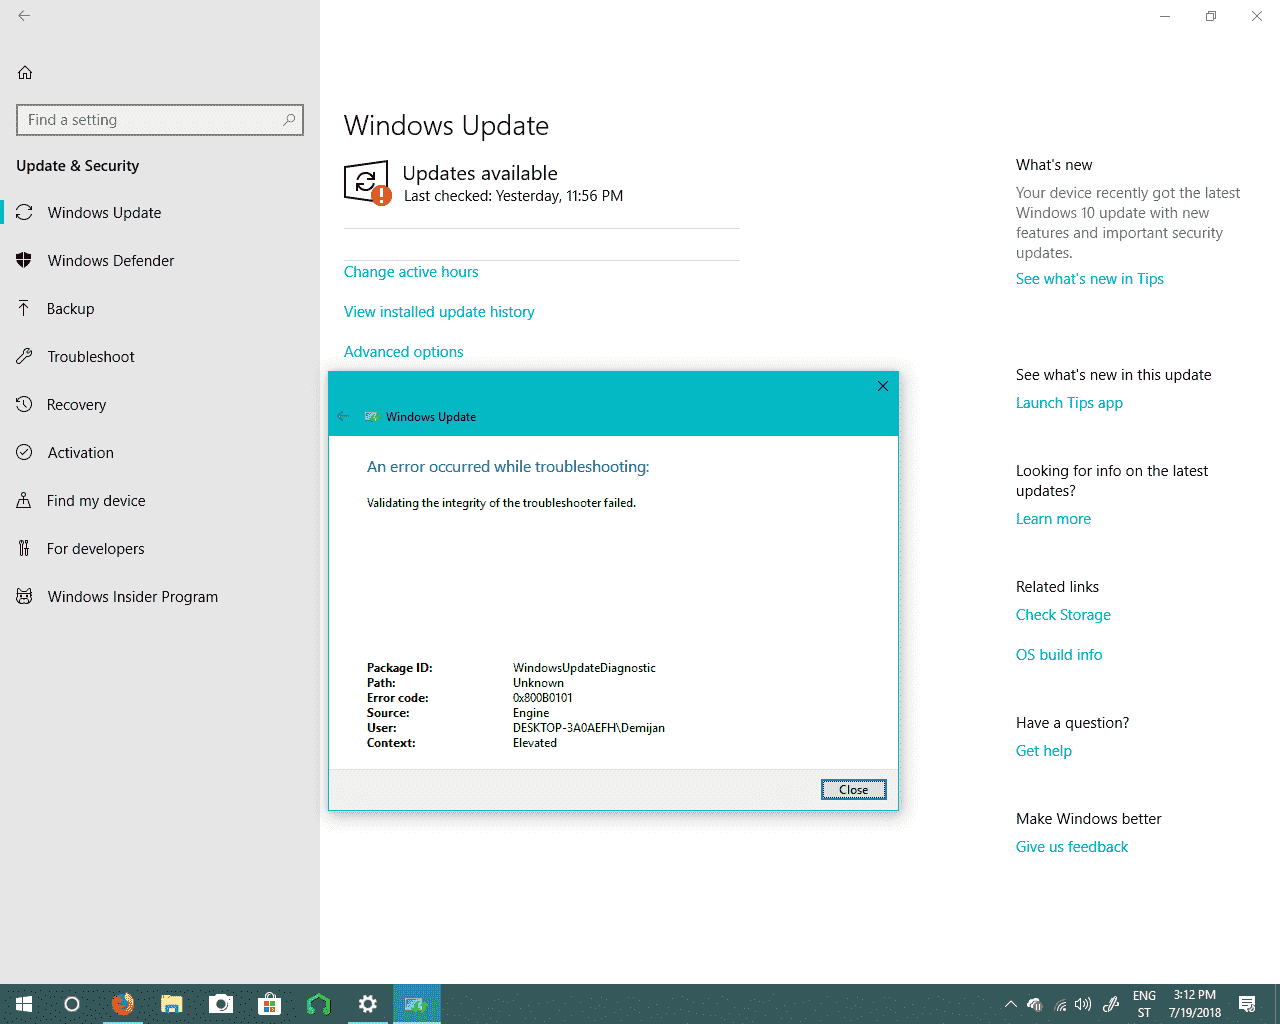Click the Find my device person icon

(24, 500)
